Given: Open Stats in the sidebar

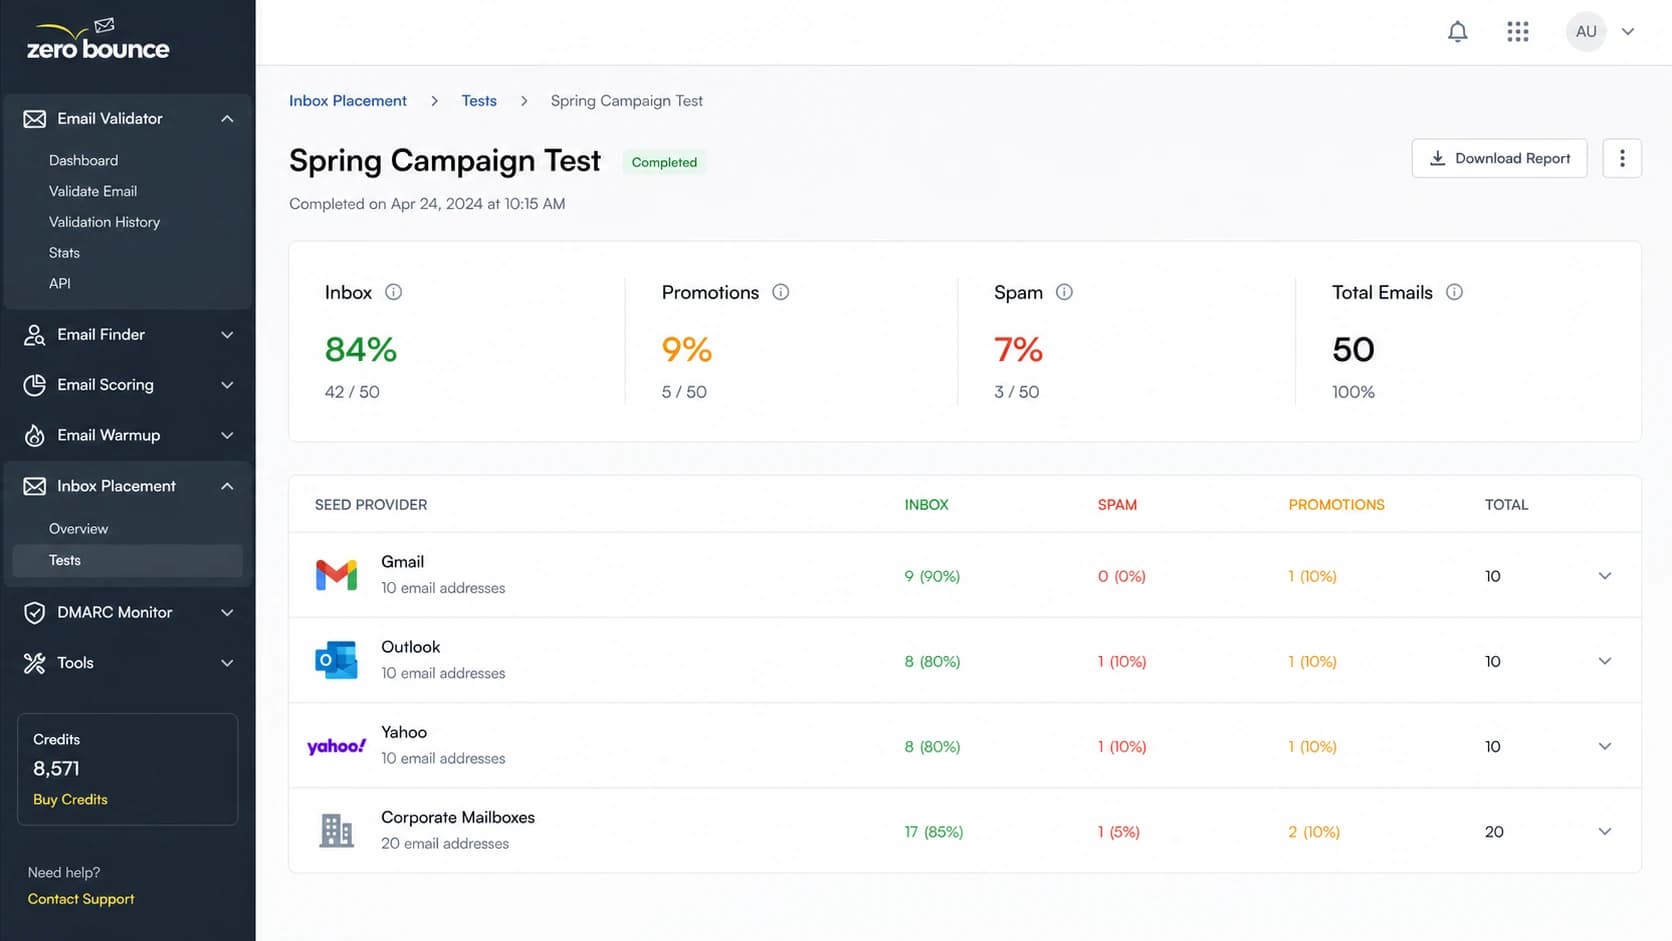Looking at the screenshot, I should click(x=64, y=253).
